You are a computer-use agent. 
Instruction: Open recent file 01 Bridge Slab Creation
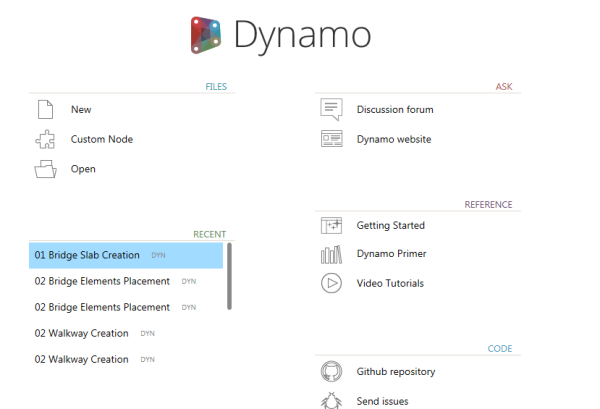click(126, 255)
